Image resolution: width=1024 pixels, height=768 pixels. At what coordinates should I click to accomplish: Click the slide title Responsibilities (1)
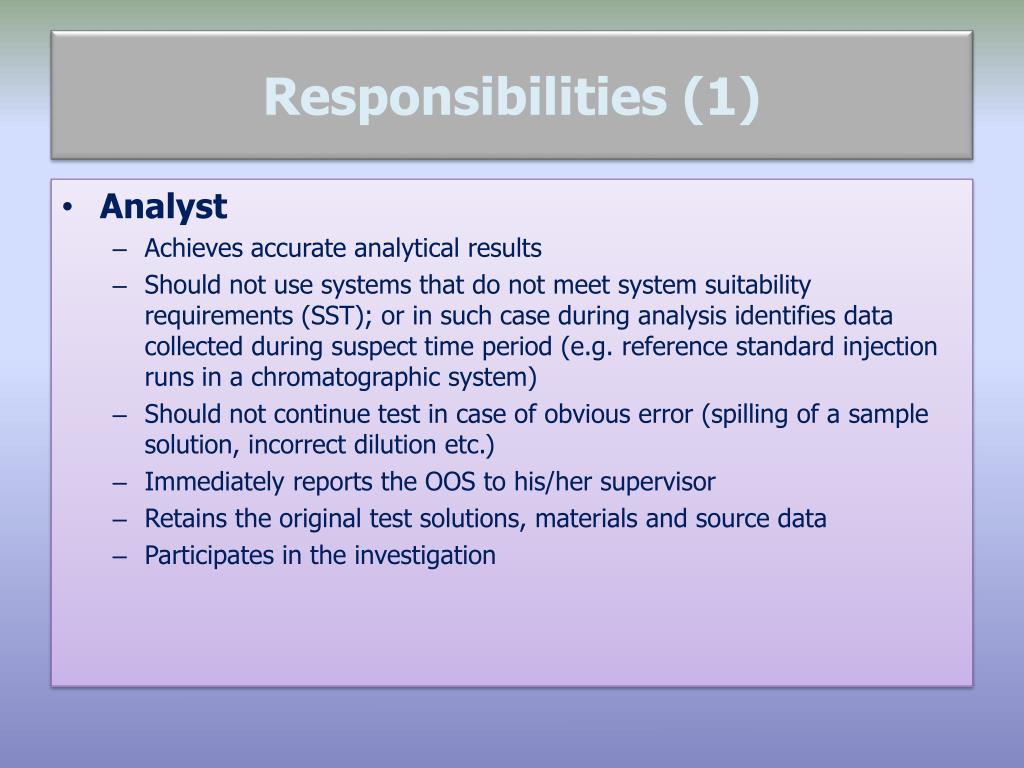click(511, 97)
